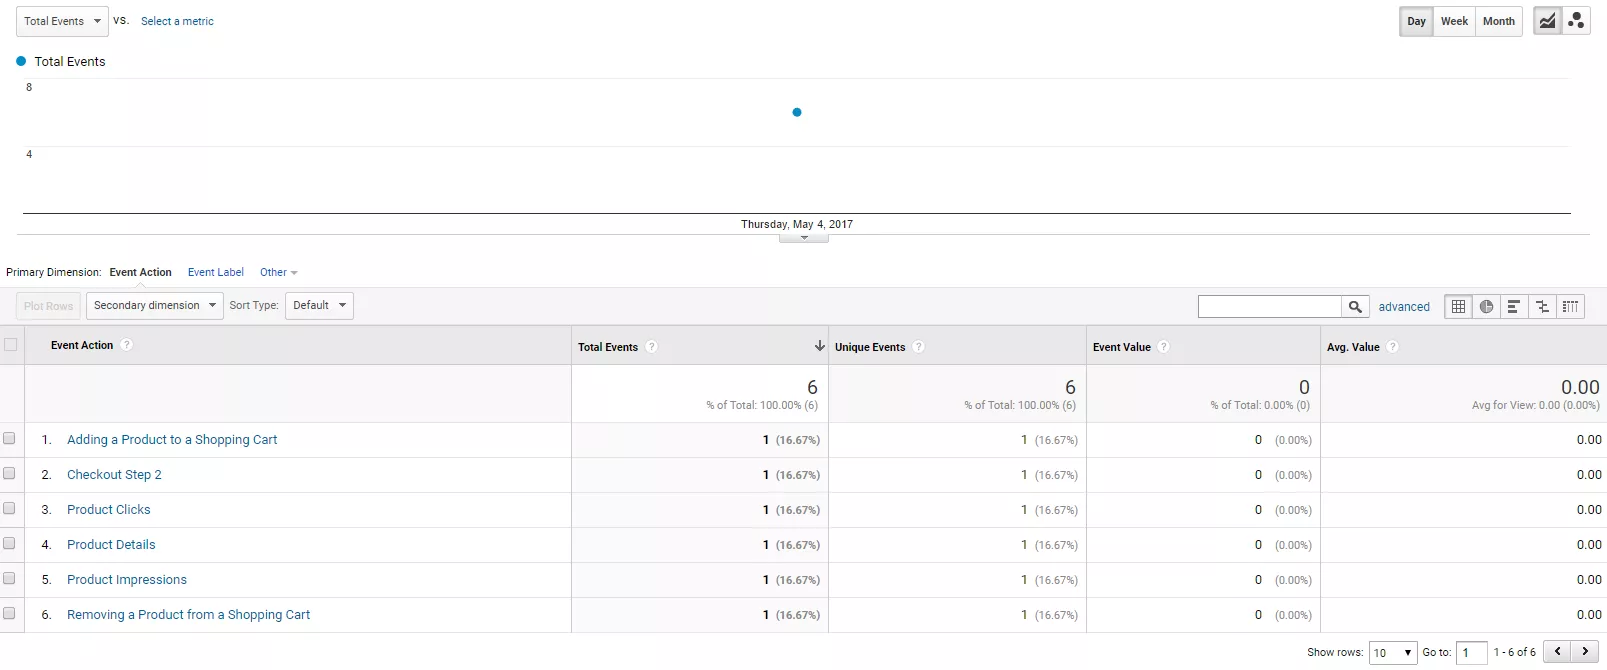The width and height of the screenshot is (1607, 670).
Task: Click the advanced filter link
Action: pyautogui.click(x=1404, y=307)
